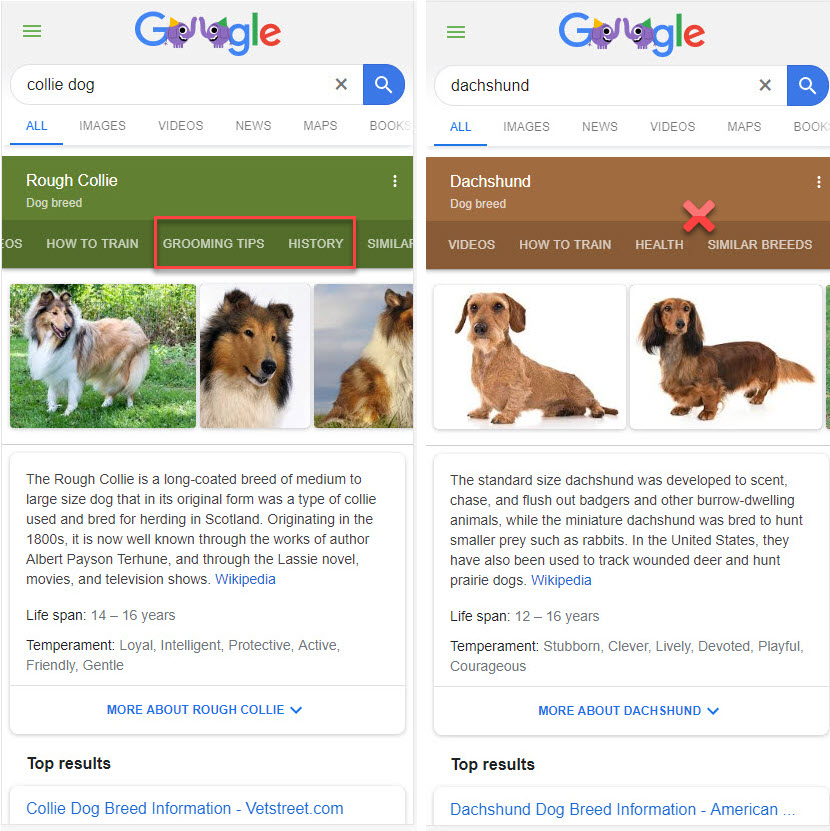The image size is (830, 831).
Task: Click search magnifier for dachshund query
Action: point(807,85)
